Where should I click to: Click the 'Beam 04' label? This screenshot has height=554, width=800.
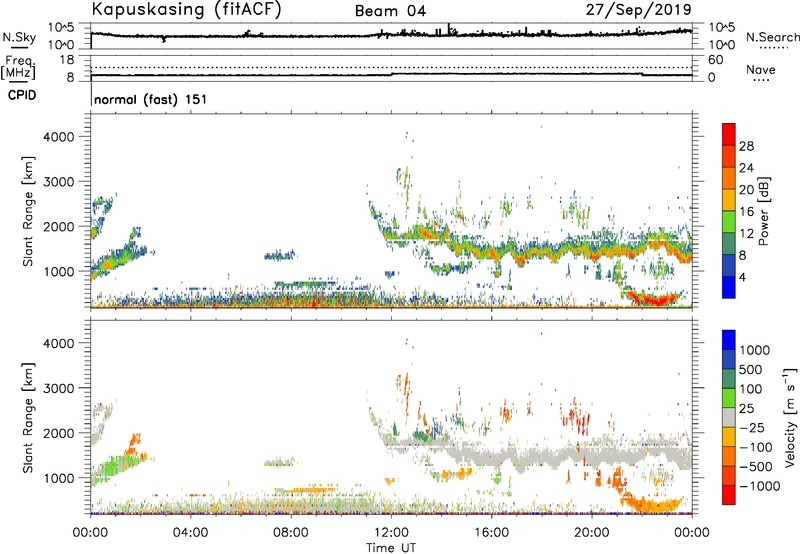coord(390,11)
